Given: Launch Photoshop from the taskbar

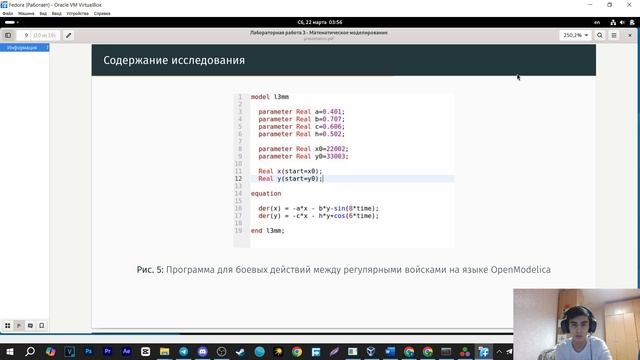Looking at the screenshot, I should [x=89, y=351].
